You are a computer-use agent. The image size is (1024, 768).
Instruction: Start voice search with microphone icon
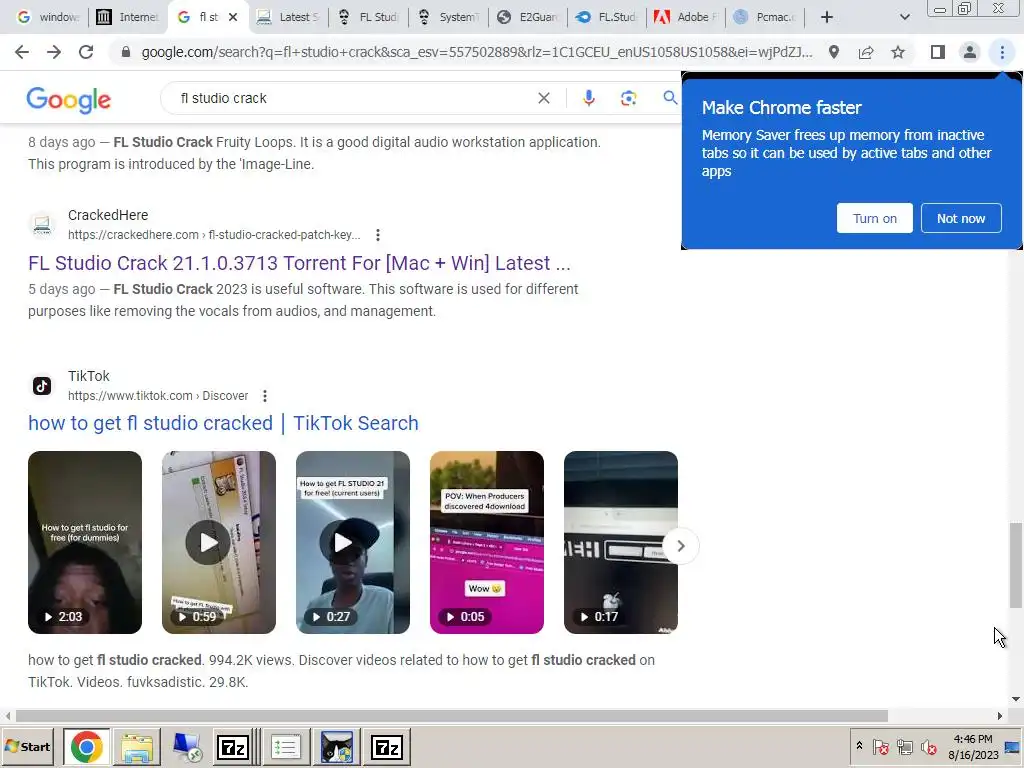(588, 98)
